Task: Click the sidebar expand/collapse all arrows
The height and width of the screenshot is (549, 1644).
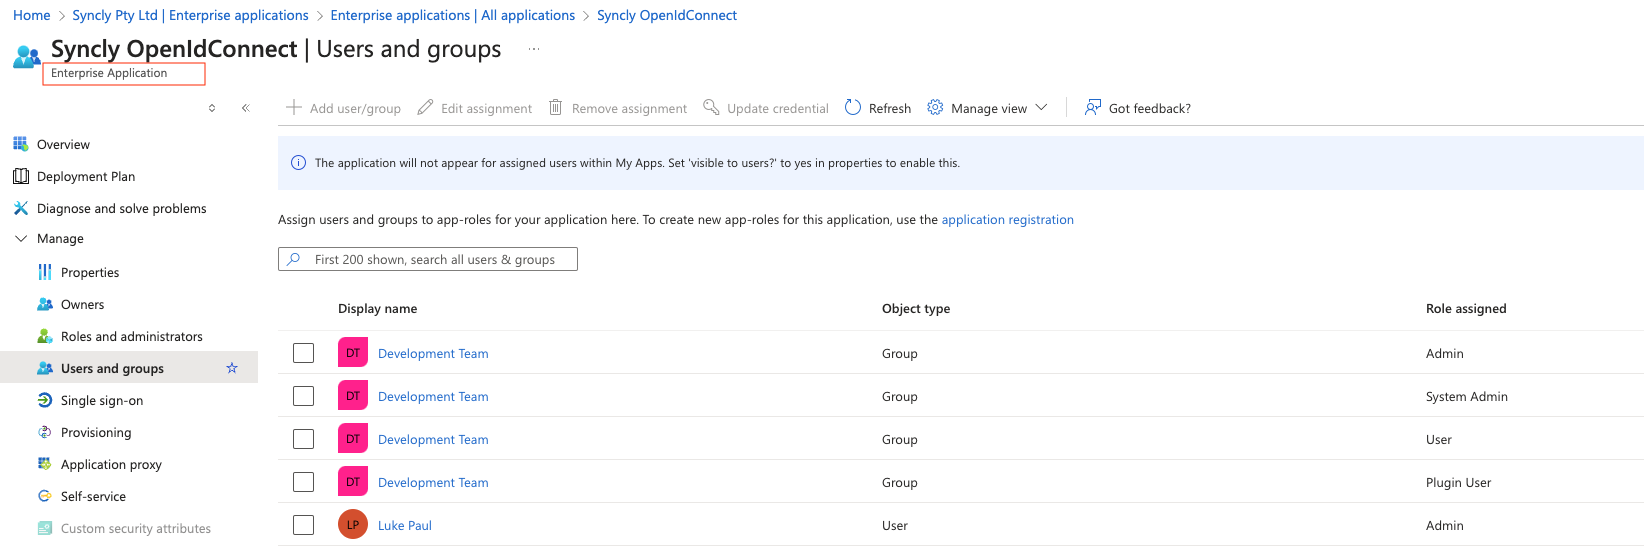Action: point(212,108)
